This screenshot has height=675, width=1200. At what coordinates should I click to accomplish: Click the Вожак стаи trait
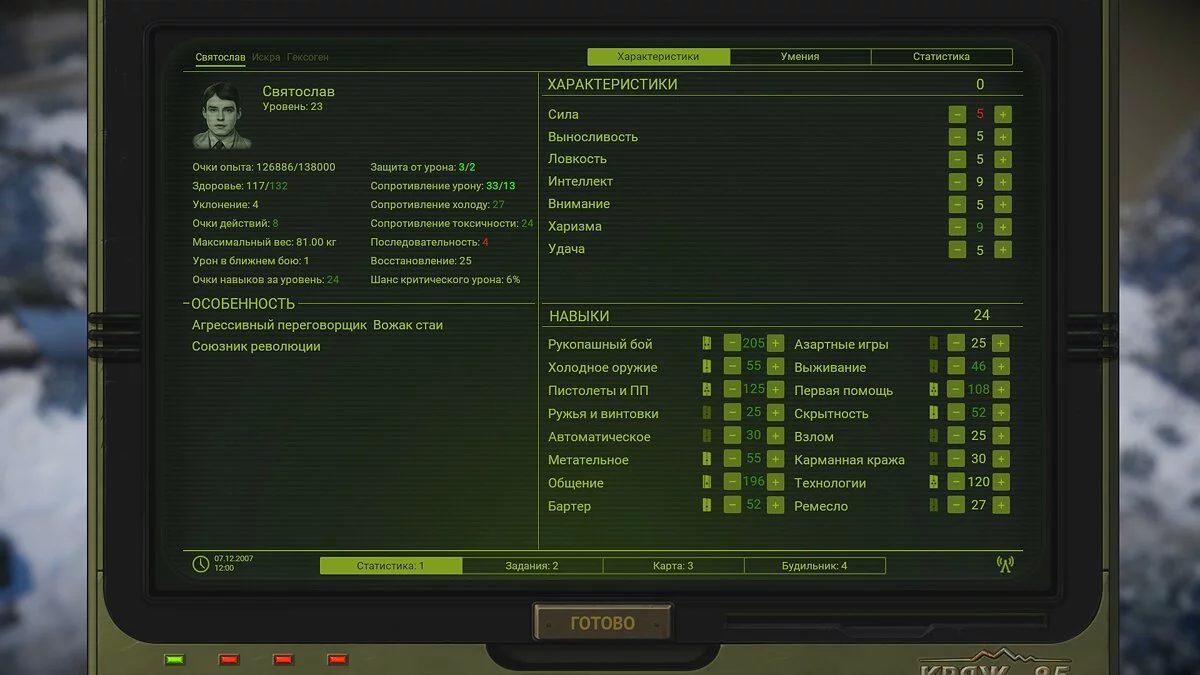[408, 325]
